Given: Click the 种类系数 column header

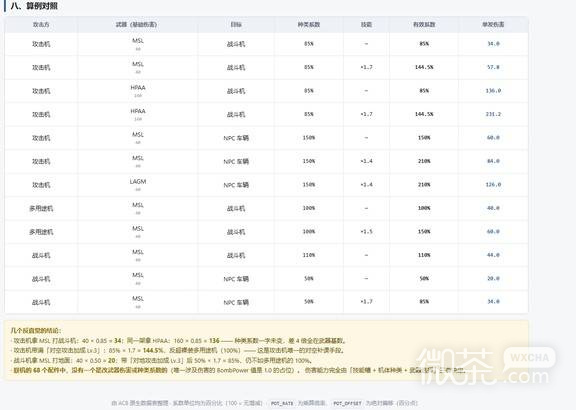Looking at the screenshot, I should tap(309, 25).
